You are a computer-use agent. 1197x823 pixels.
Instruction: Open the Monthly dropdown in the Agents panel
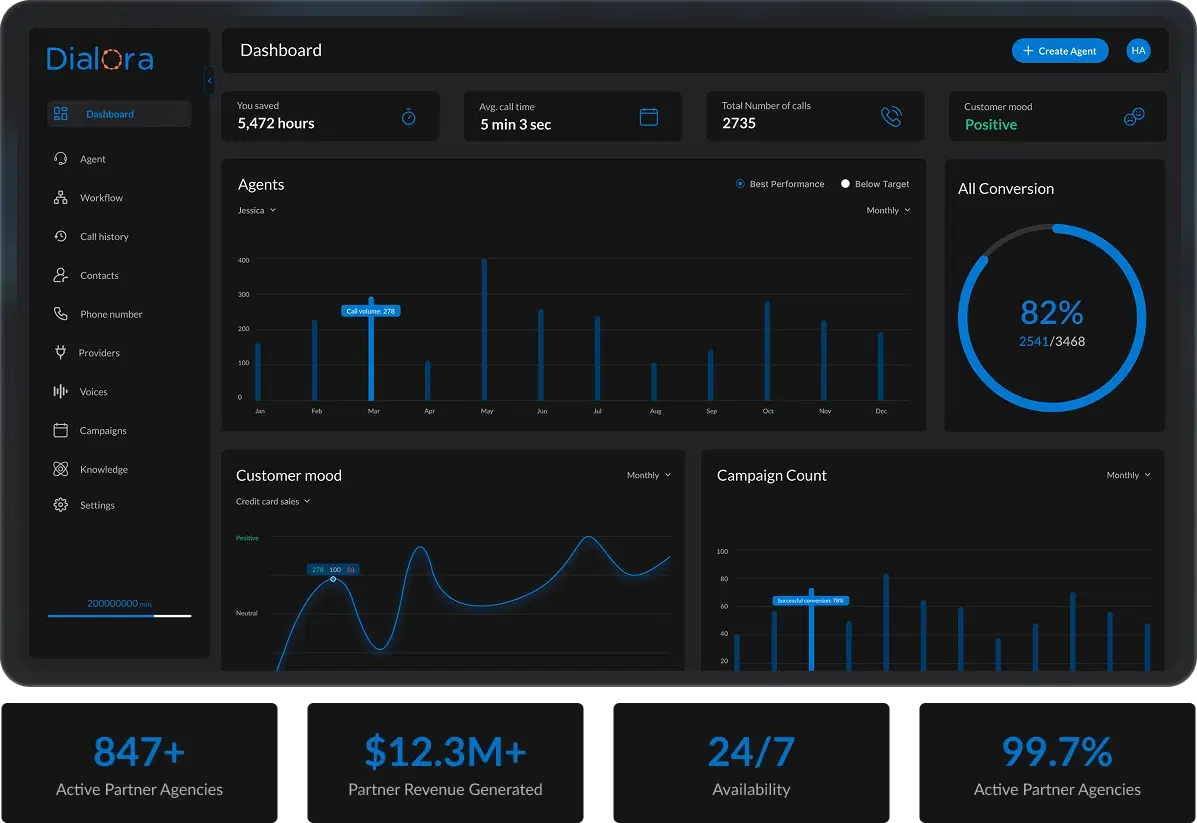click(888, 210)
